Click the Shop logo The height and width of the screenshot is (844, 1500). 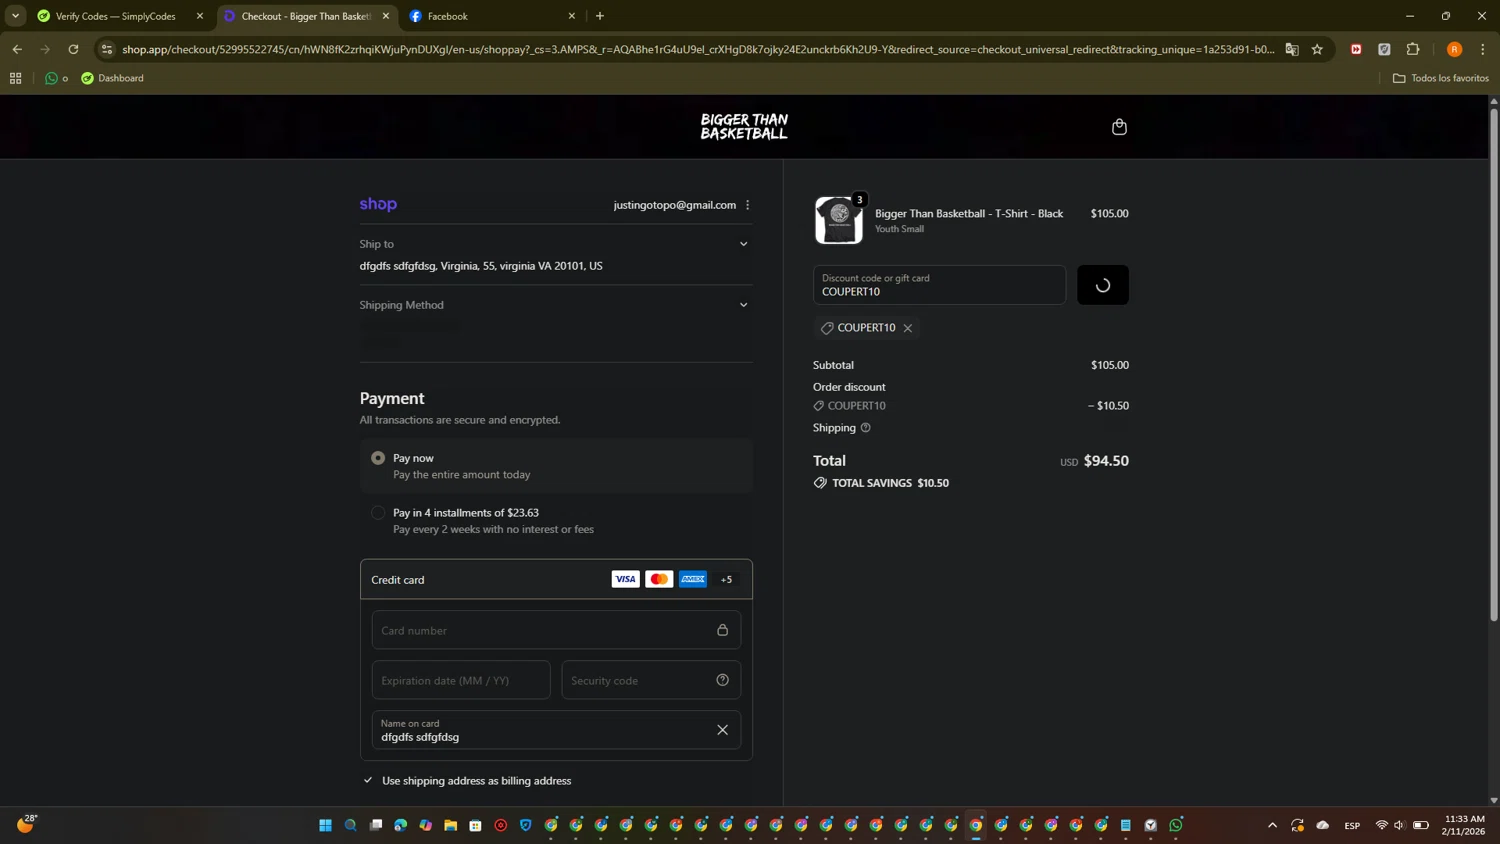tap(378, 204)
